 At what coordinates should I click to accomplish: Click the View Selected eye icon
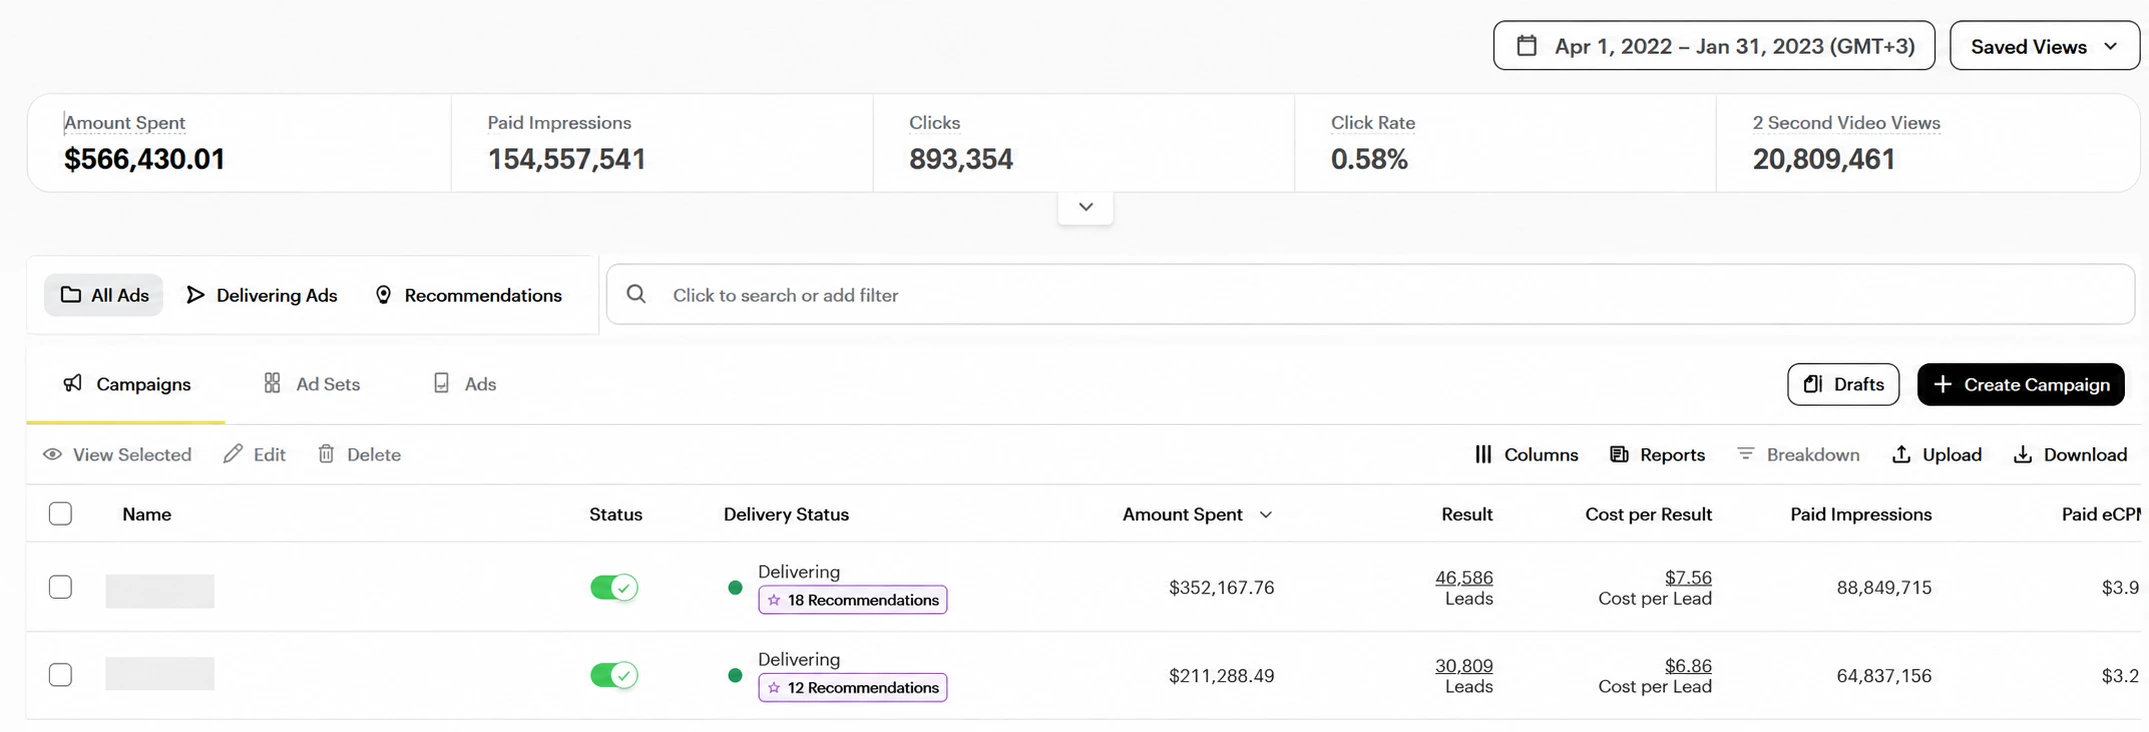tap(52, 454)
